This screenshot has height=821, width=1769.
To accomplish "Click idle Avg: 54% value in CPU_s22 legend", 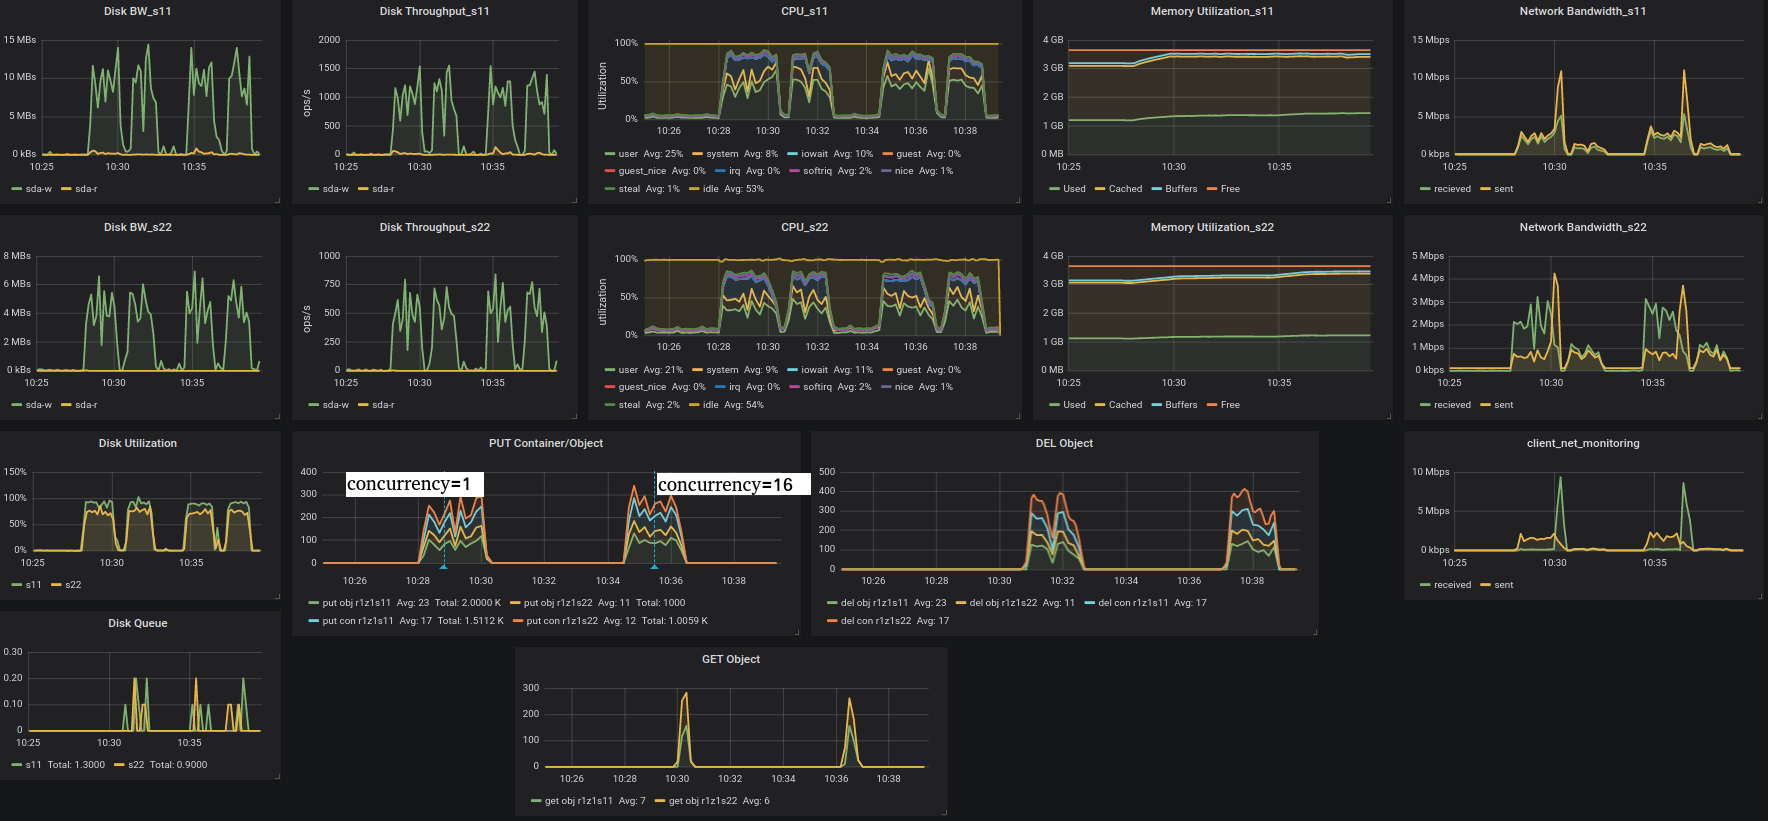I will pos(744,405).
